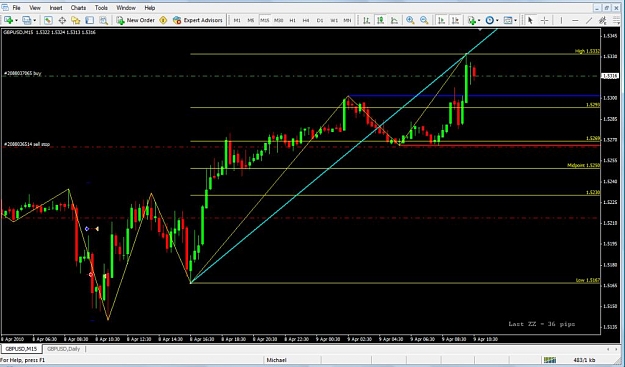Toggle the Expert Advisors button
This screenshot has width=625, height=367.
(198, 20)
